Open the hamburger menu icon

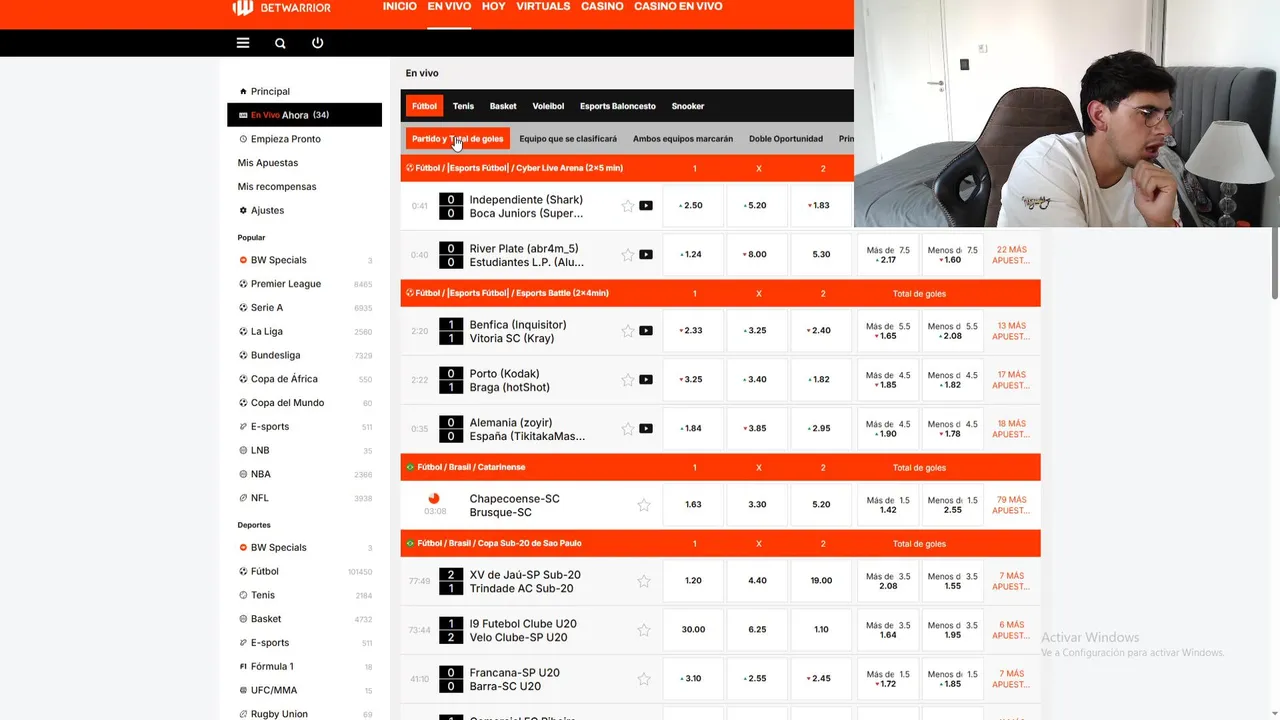coord(243,43)
